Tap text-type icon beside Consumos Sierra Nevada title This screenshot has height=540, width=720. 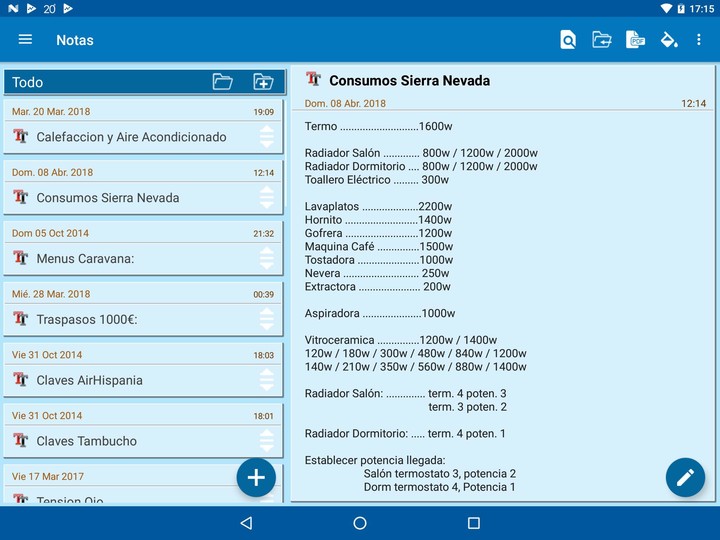click(x=314, y=79)
